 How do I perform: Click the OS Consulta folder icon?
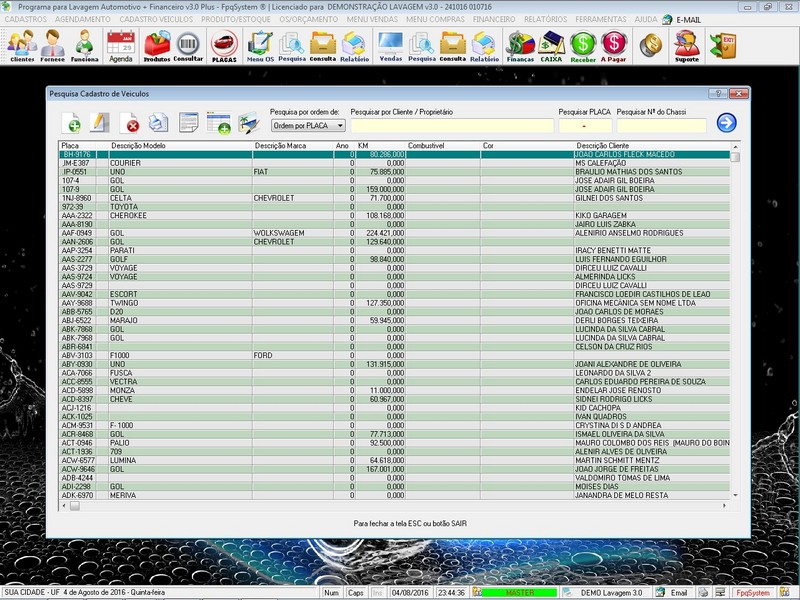(323, 46)
